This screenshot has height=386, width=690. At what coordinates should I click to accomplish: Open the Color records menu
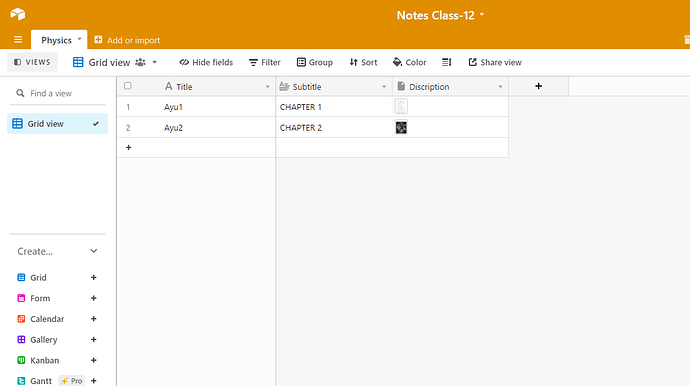coord(409,62)
